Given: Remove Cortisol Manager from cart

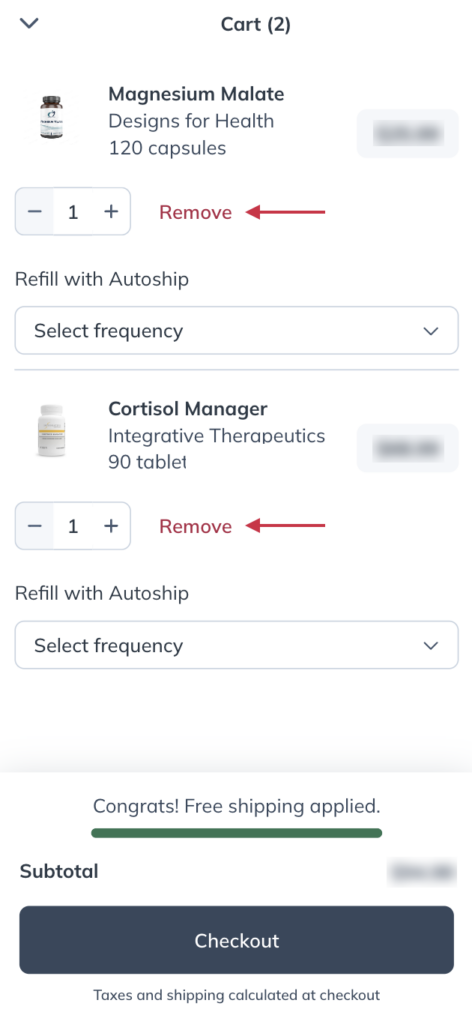Looking at the screenshot, I should click(195, 526).
